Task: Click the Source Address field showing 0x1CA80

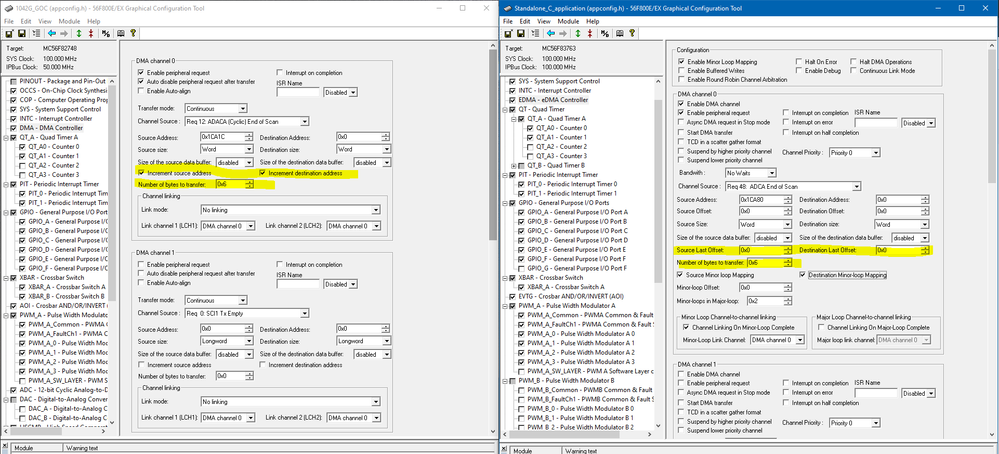Action: pyautogui.click(x=766, y=199)
